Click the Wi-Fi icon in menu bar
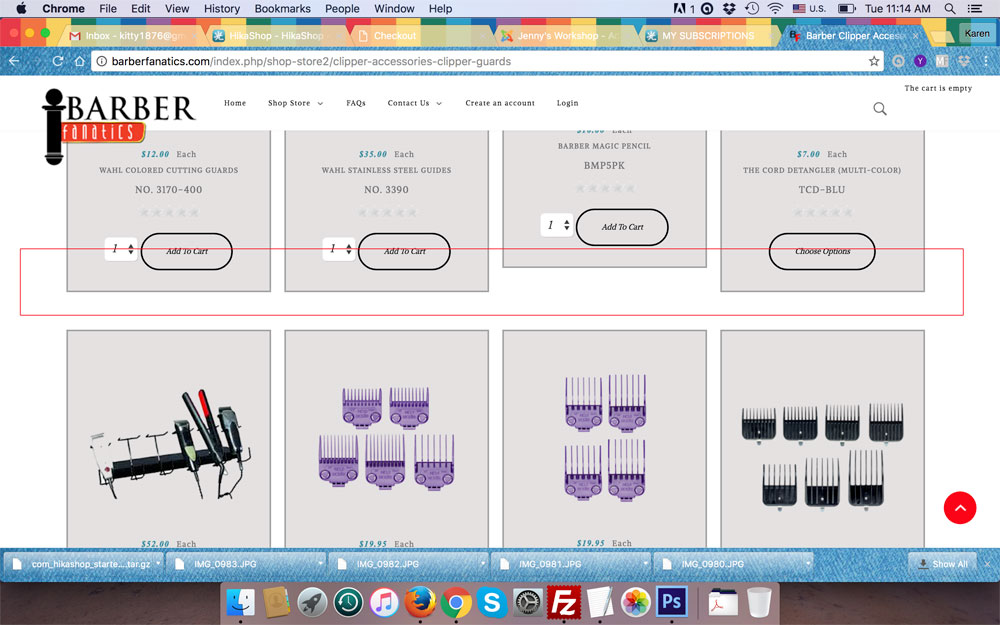The image size is (1000, 625). pyautogui.click(x=775, y=8)
